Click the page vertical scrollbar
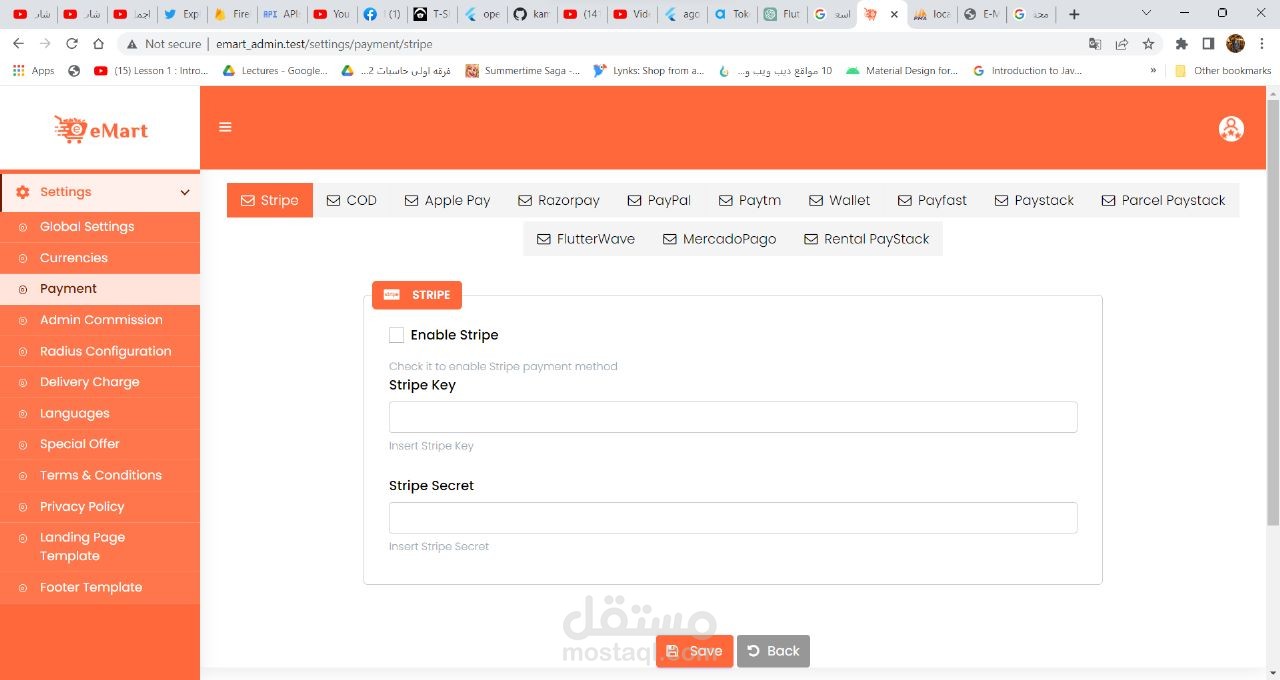 [1273, 310]
